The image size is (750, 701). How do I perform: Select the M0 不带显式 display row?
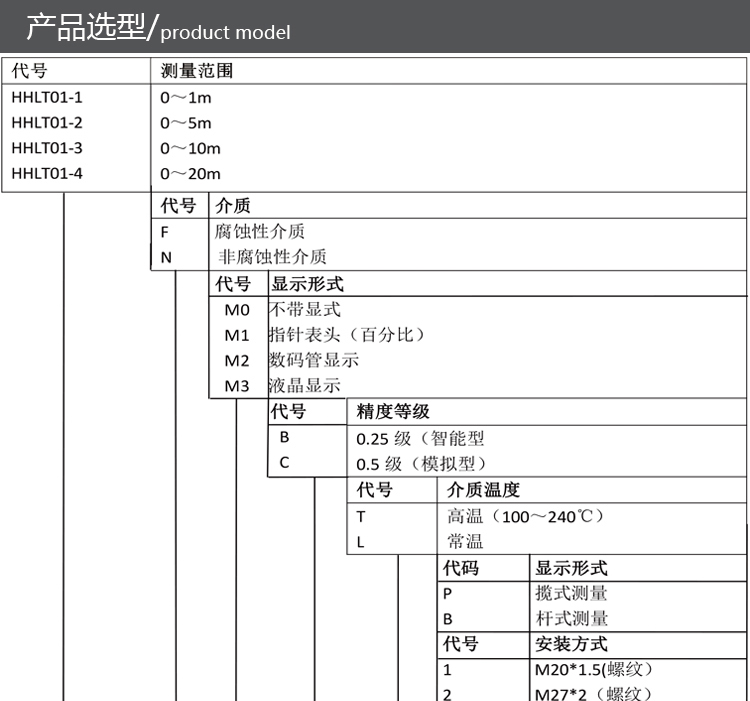(x=304, y=310)
